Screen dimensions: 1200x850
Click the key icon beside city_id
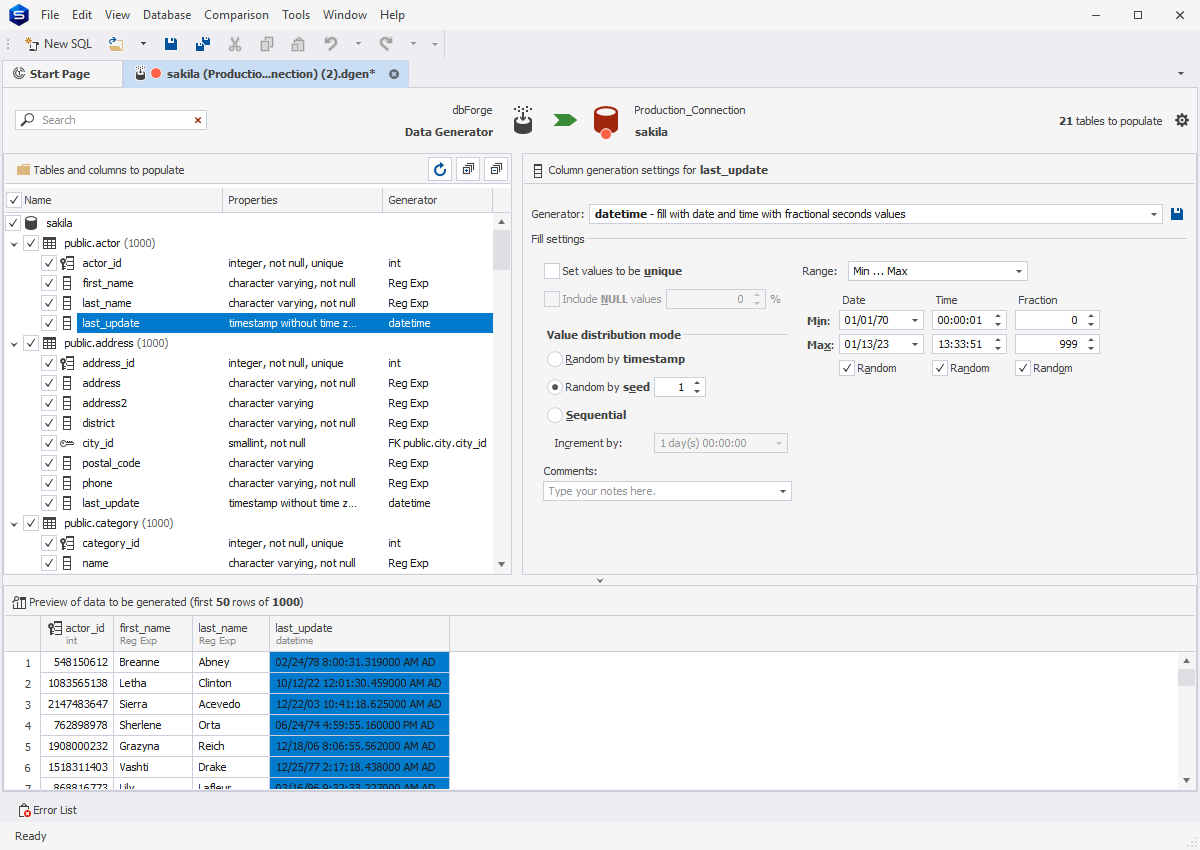pyautogui.click(x=67, y=443)
